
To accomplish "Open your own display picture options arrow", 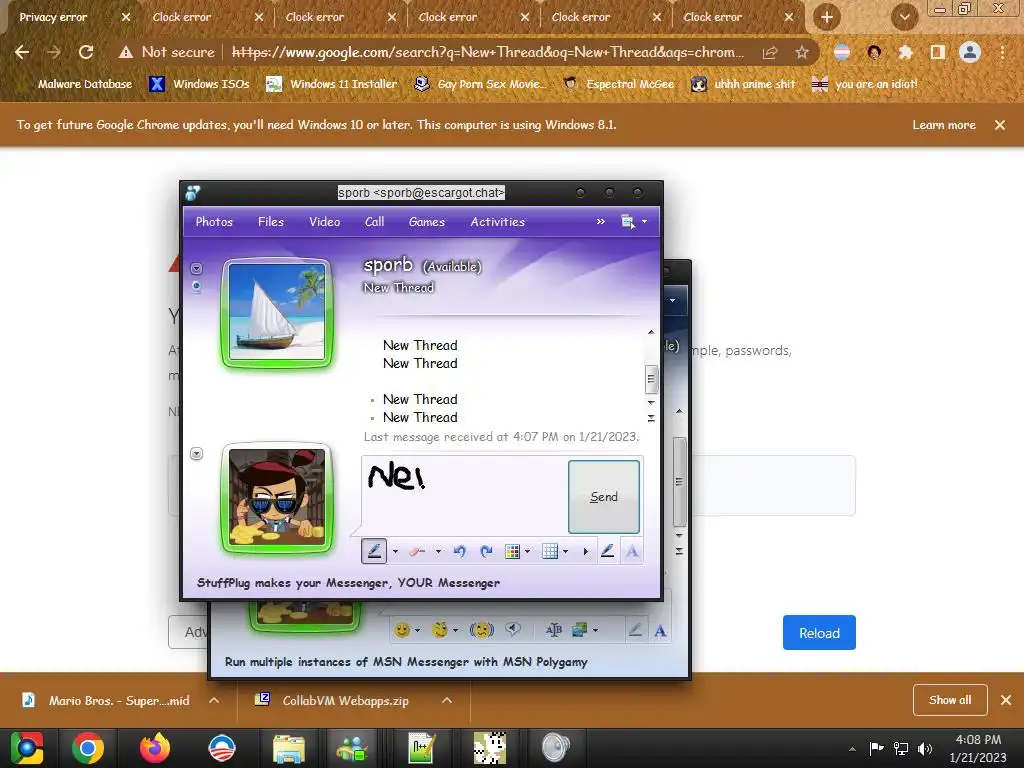I will 196,453.
